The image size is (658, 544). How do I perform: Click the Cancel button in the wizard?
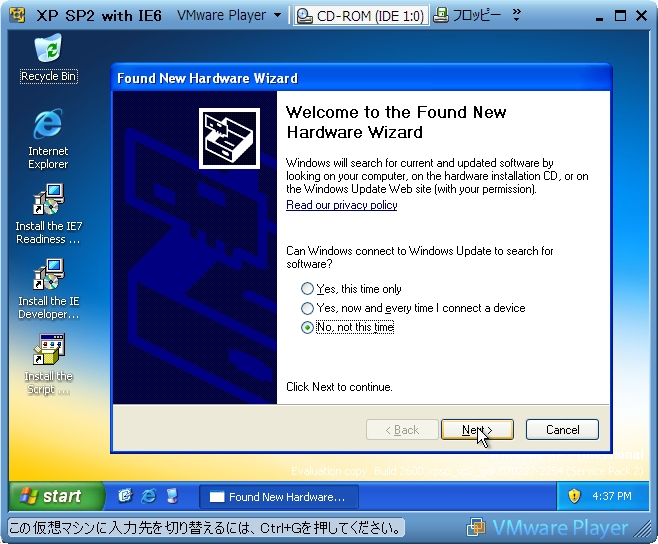562,429
